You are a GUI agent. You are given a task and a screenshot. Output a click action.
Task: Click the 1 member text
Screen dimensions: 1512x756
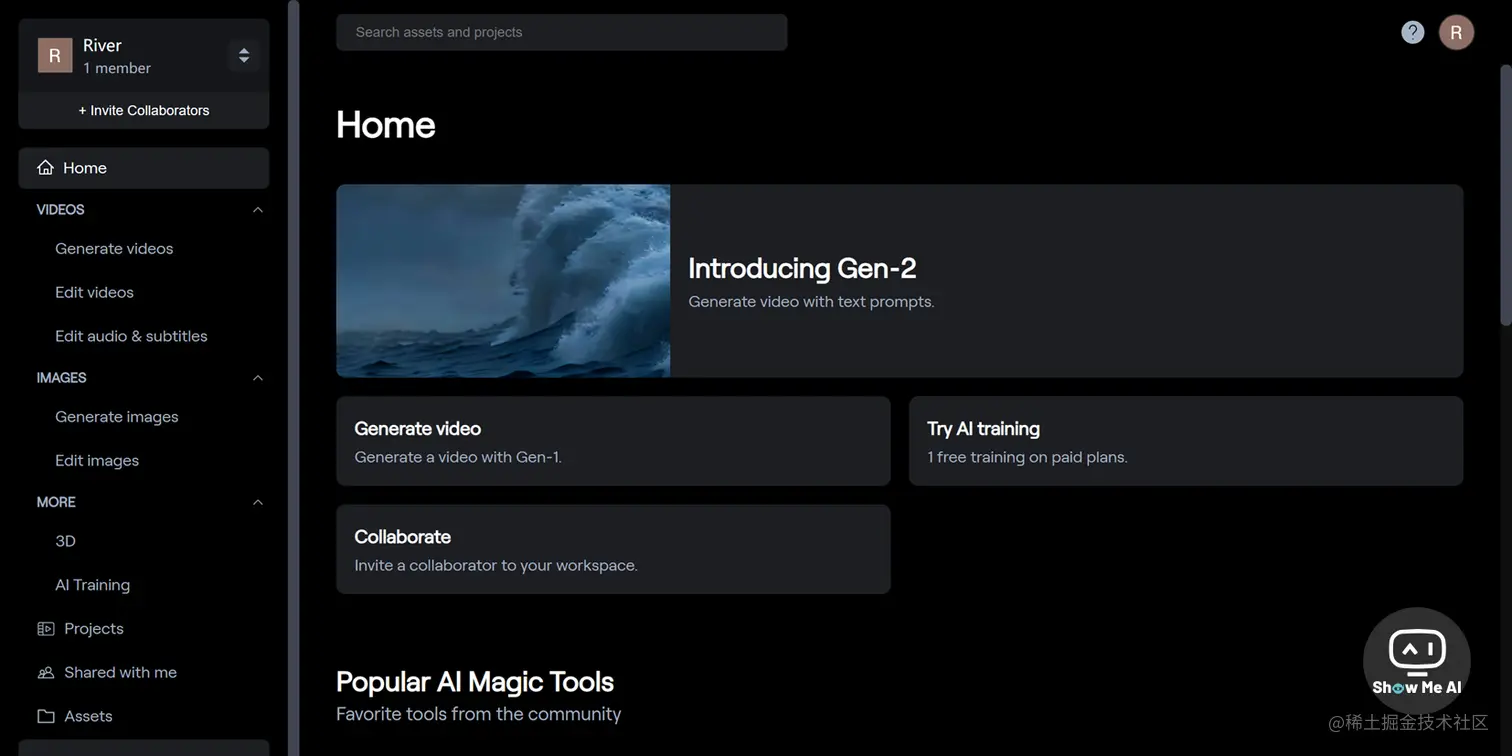coord(117,69)
